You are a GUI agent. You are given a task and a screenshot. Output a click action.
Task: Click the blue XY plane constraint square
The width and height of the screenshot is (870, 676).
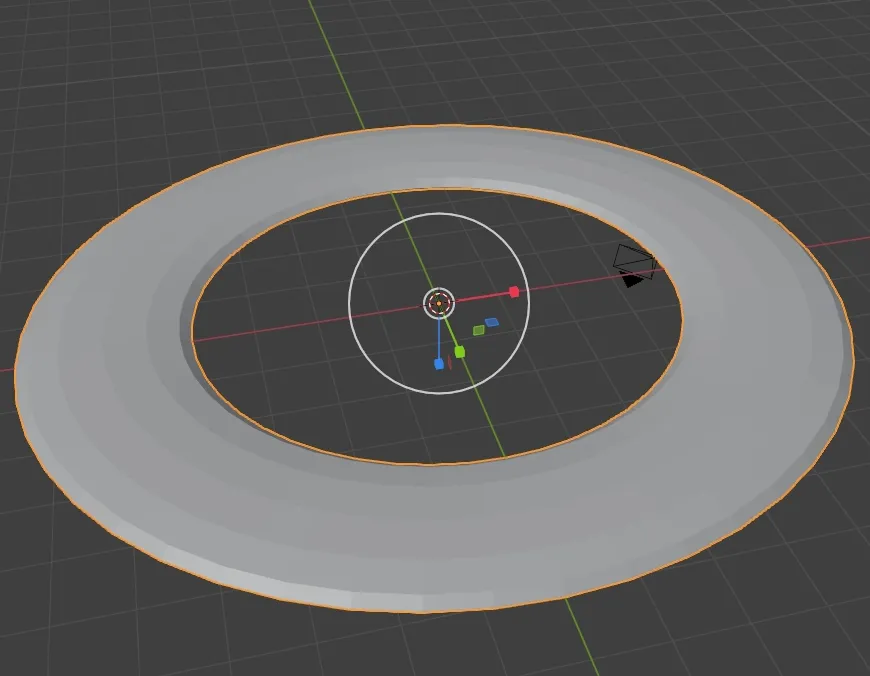tap(492, 321)
